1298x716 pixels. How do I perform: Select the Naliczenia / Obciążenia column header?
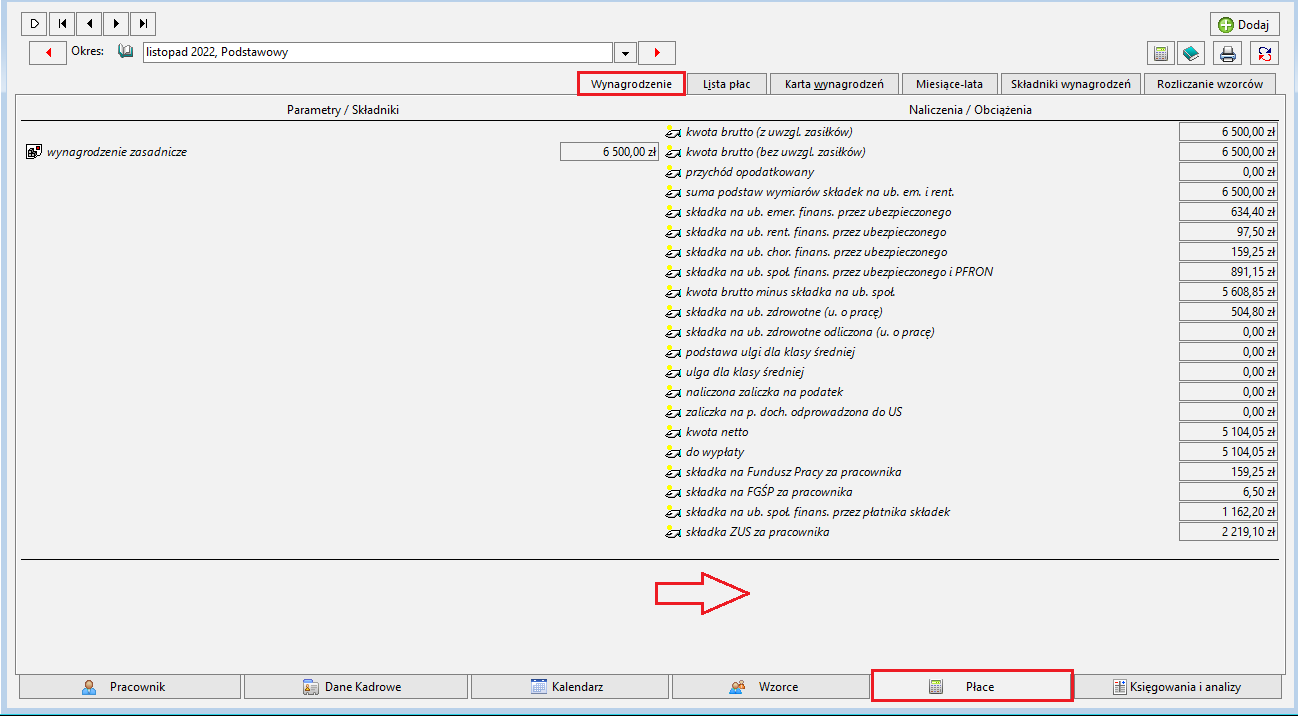click(970, 110)
